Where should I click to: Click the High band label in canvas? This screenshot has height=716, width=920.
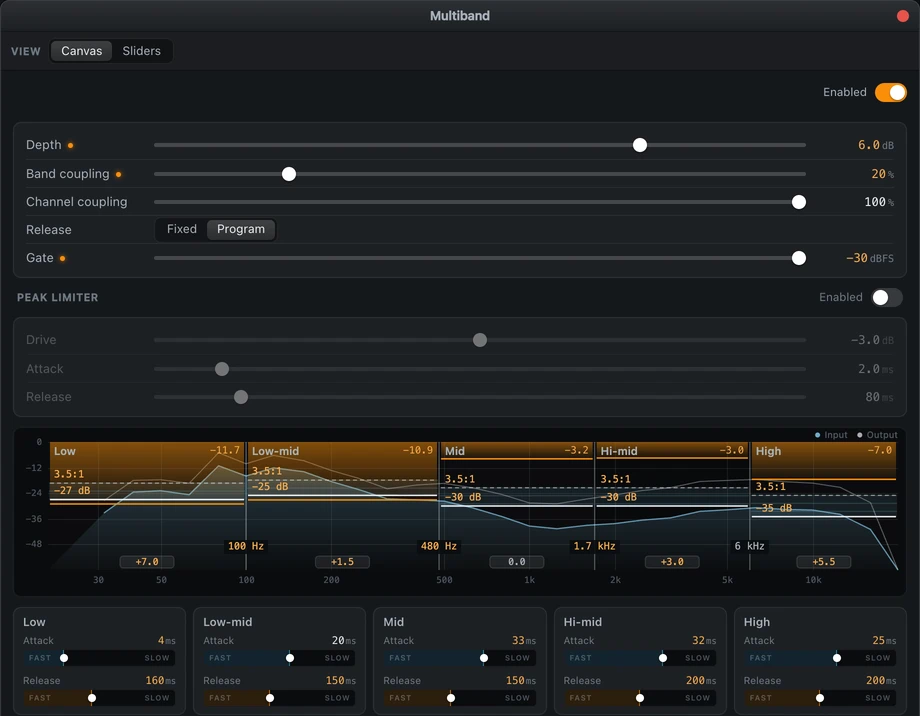pyautogui.click(x=768, y=451)
